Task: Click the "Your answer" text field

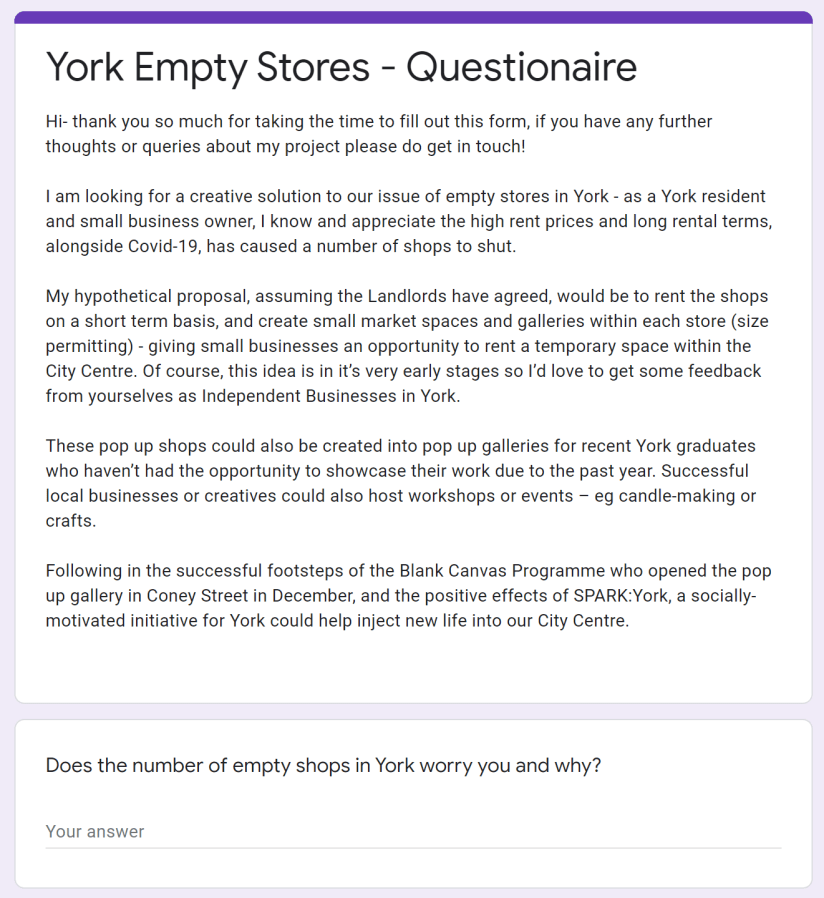Action: tap(412, 831)
